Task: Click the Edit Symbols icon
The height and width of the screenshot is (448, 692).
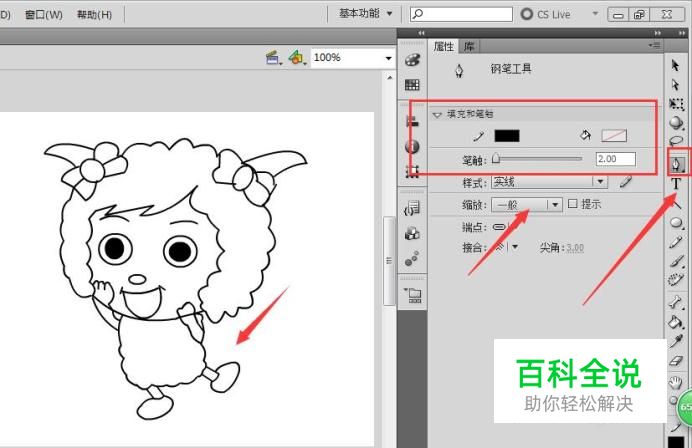Action: [x=297, y=58]
